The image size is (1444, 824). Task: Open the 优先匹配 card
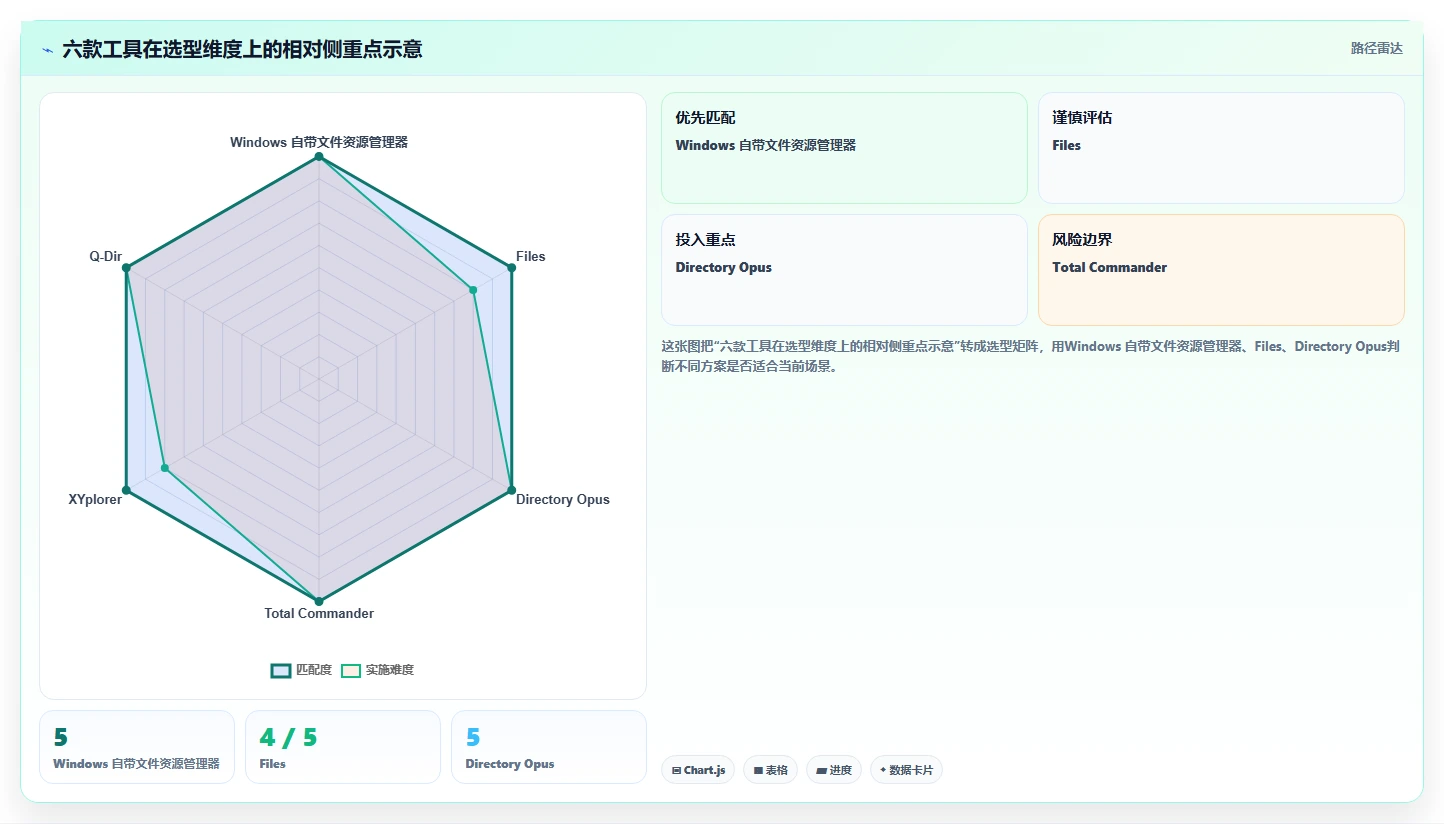(x=844, y=148)
